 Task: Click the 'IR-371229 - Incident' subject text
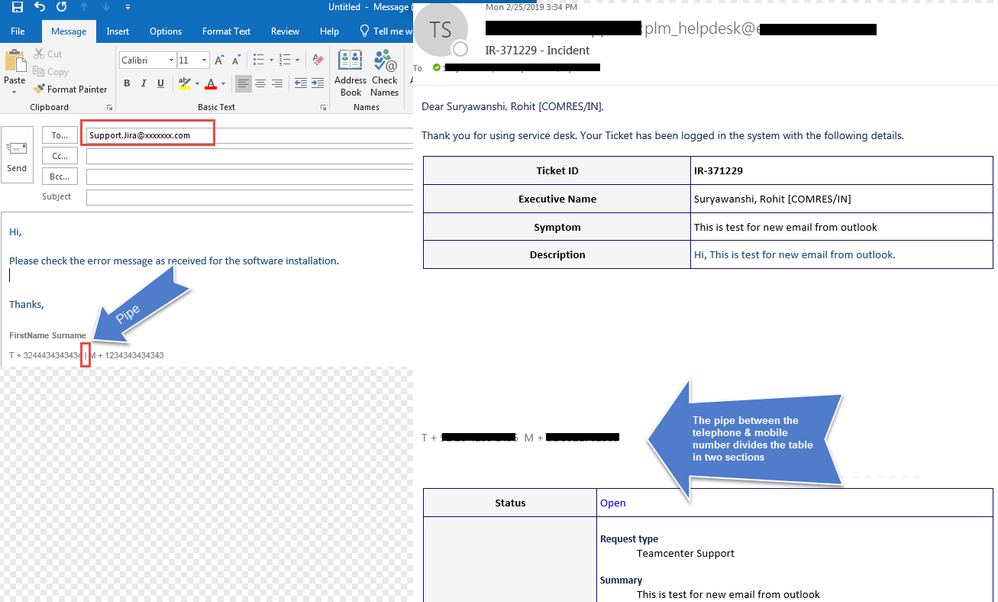click(537, 50)
